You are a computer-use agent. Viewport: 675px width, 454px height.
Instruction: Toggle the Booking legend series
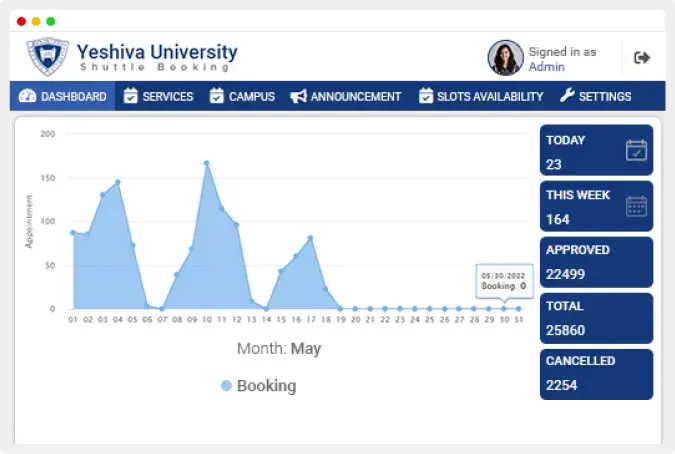(x=266, y=386)
